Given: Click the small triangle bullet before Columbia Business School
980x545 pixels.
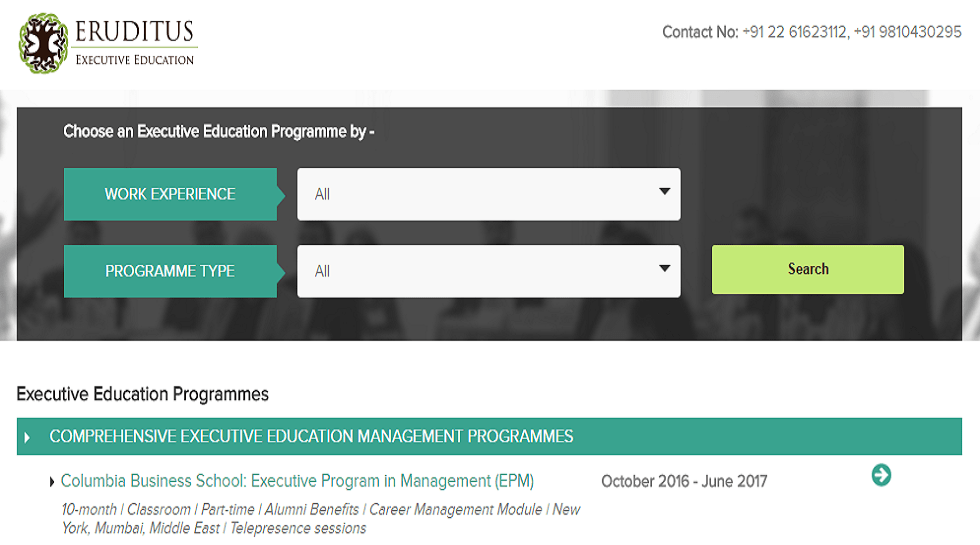Looking at the screenshot, I should (x=52, y=482).
